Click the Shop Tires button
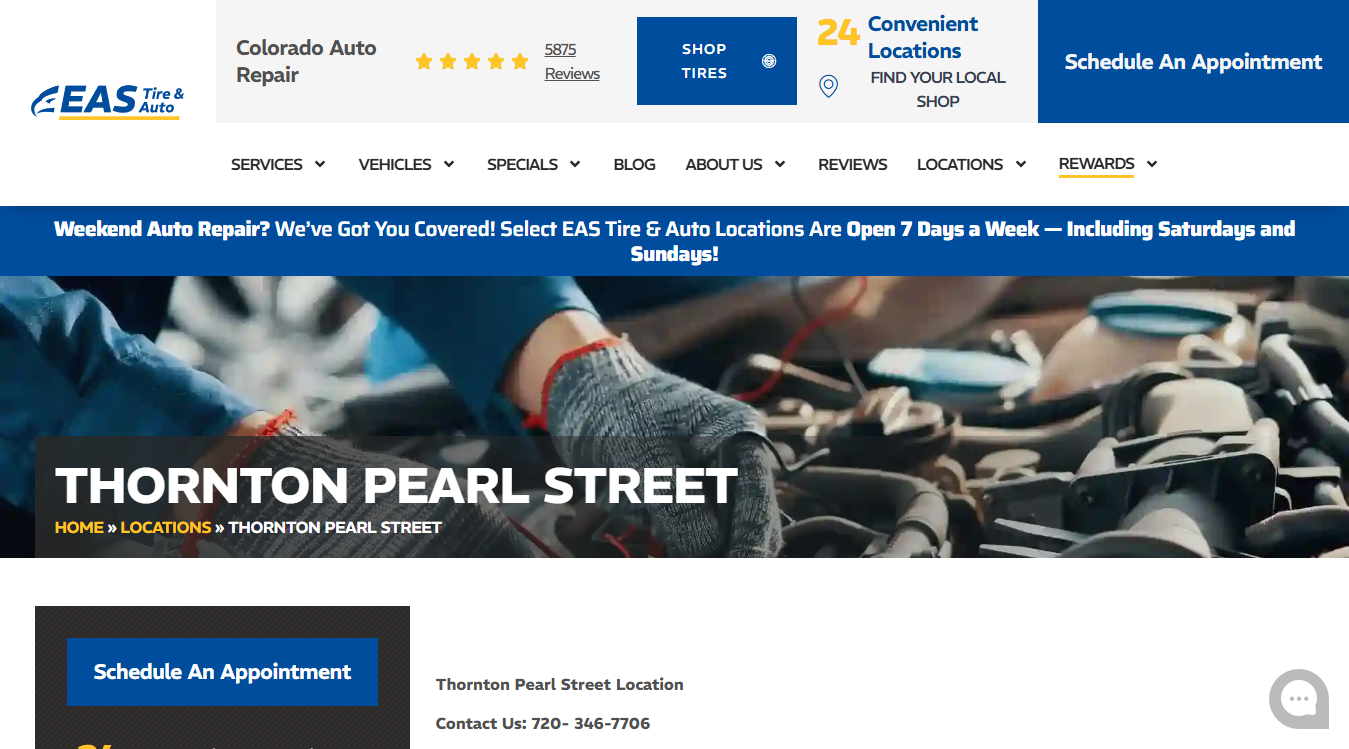The width and height of the screenshot is (1349, 749). point(717,61)
